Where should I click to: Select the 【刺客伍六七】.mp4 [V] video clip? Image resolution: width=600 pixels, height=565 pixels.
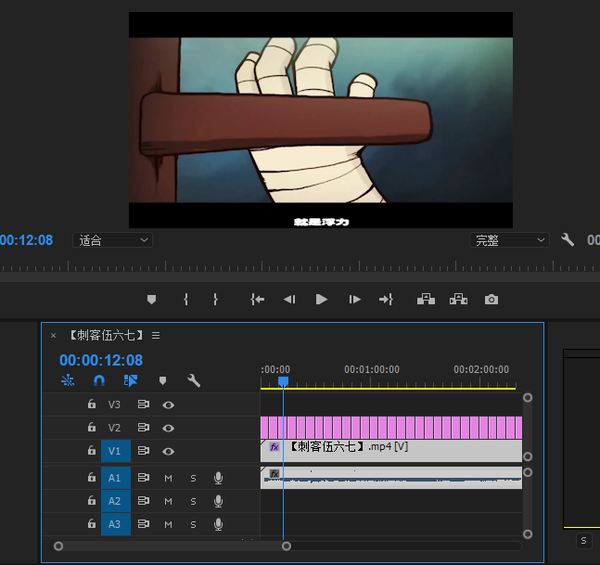click(x=391, y=451)
